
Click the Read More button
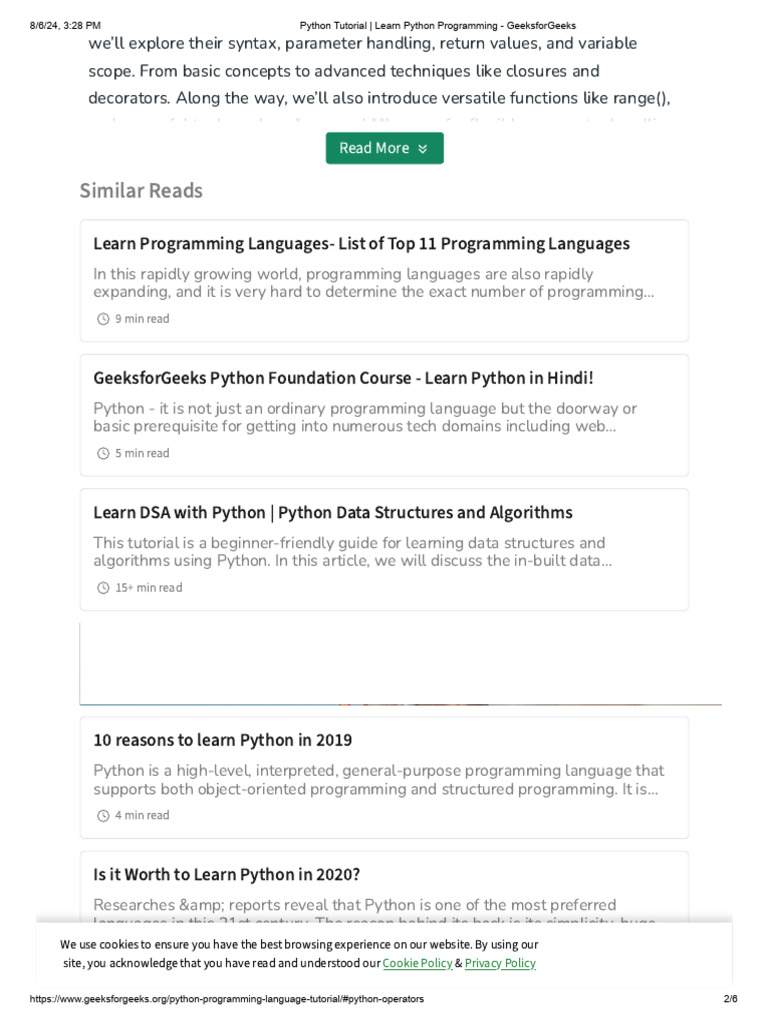tap(374, 148)
